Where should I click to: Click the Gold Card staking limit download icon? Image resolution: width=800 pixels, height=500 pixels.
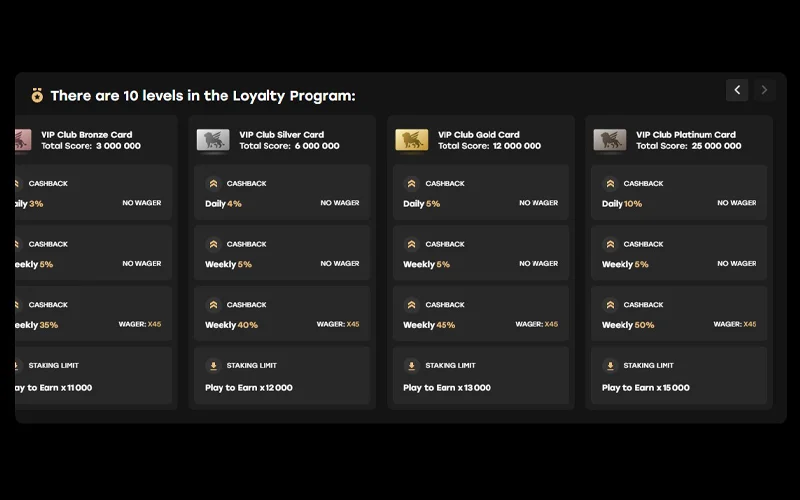tap(412, 365)
